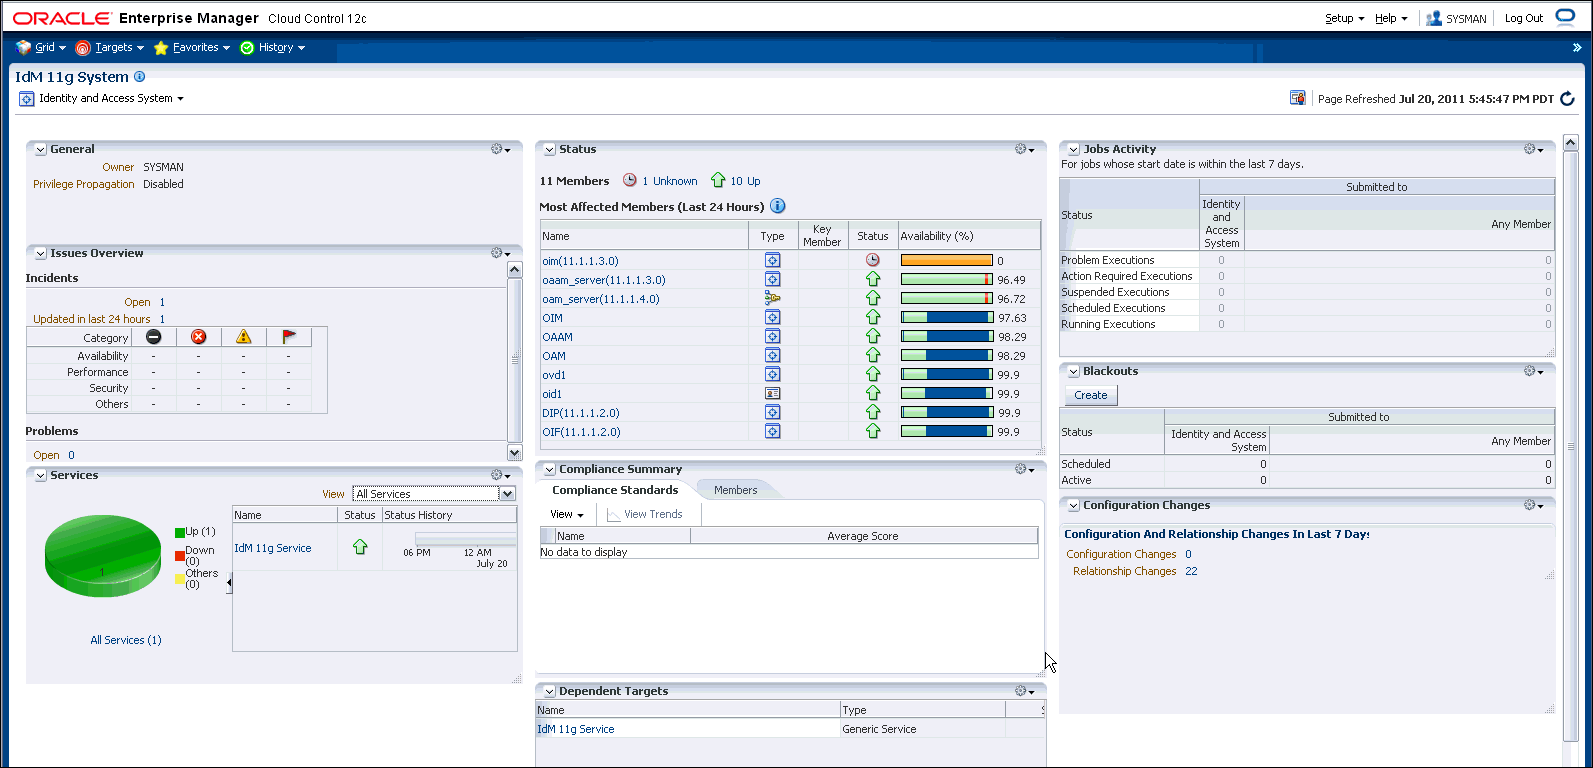Open the oaam_server(11.1.1.3.0) link
The height and width of the screenshot is (768, 1593).
pos(604,280)
